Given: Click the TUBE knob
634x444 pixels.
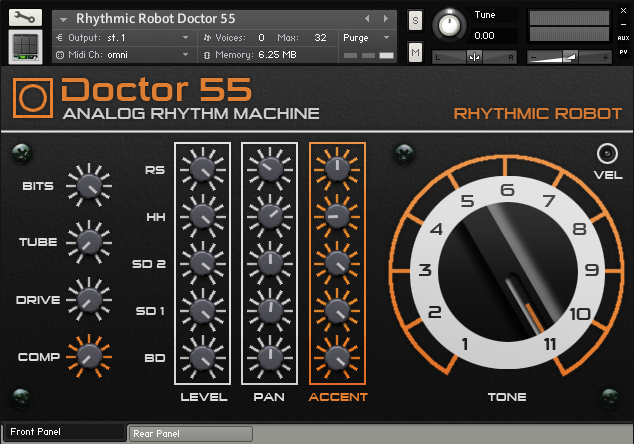Looking at the screenshot, I should [89, 243].
